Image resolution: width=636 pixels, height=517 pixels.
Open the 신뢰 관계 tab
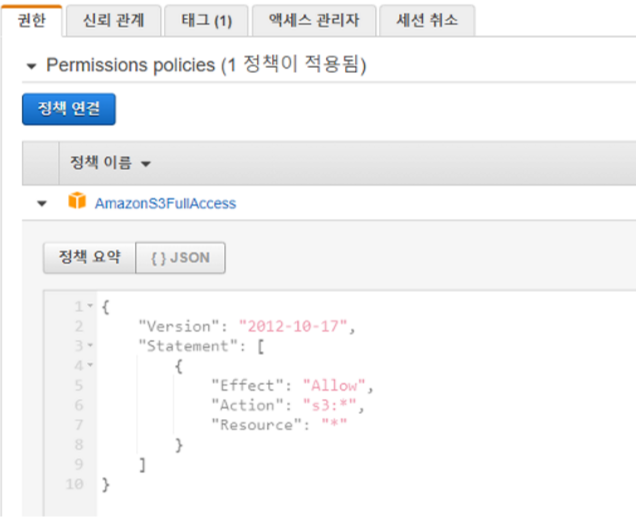(114, 21)
